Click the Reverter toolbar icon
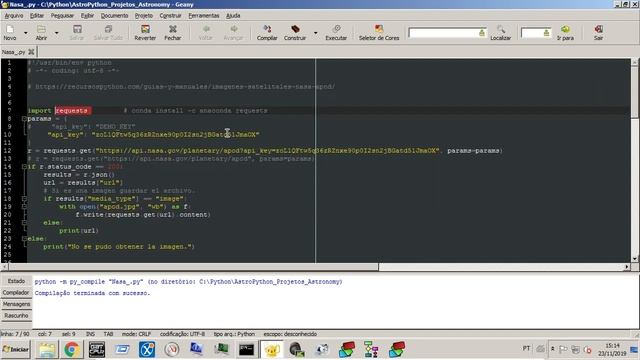The width and height of the screenshot is (640, 360). click(145, 32)
